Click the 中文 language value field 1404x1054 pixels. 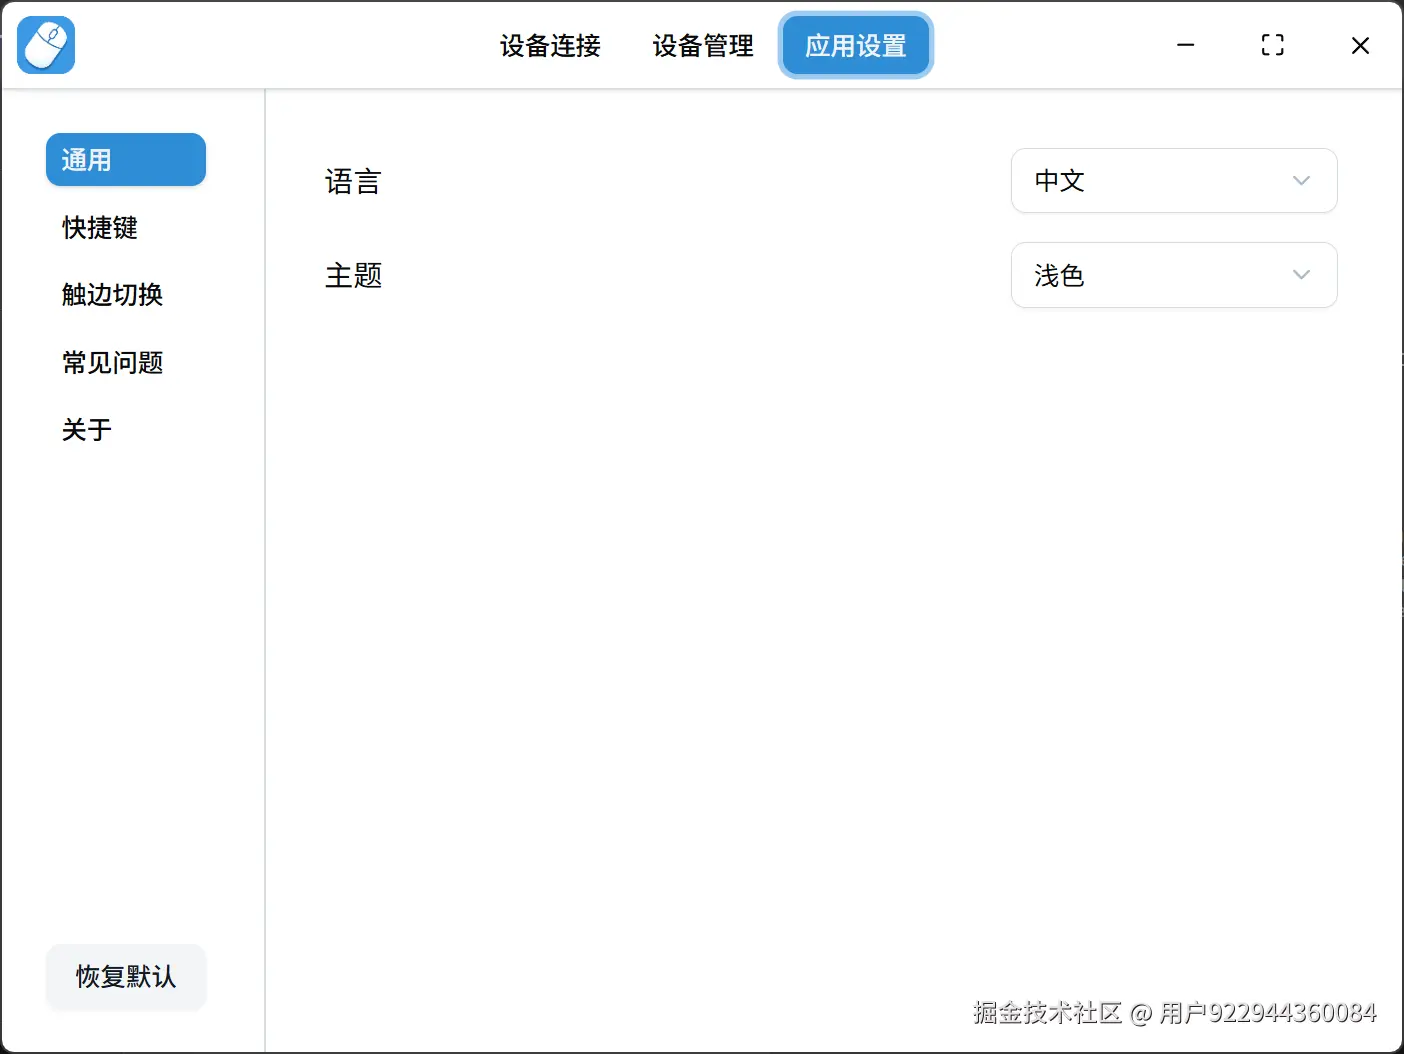pyautogui.click(x=1060, y=181)
